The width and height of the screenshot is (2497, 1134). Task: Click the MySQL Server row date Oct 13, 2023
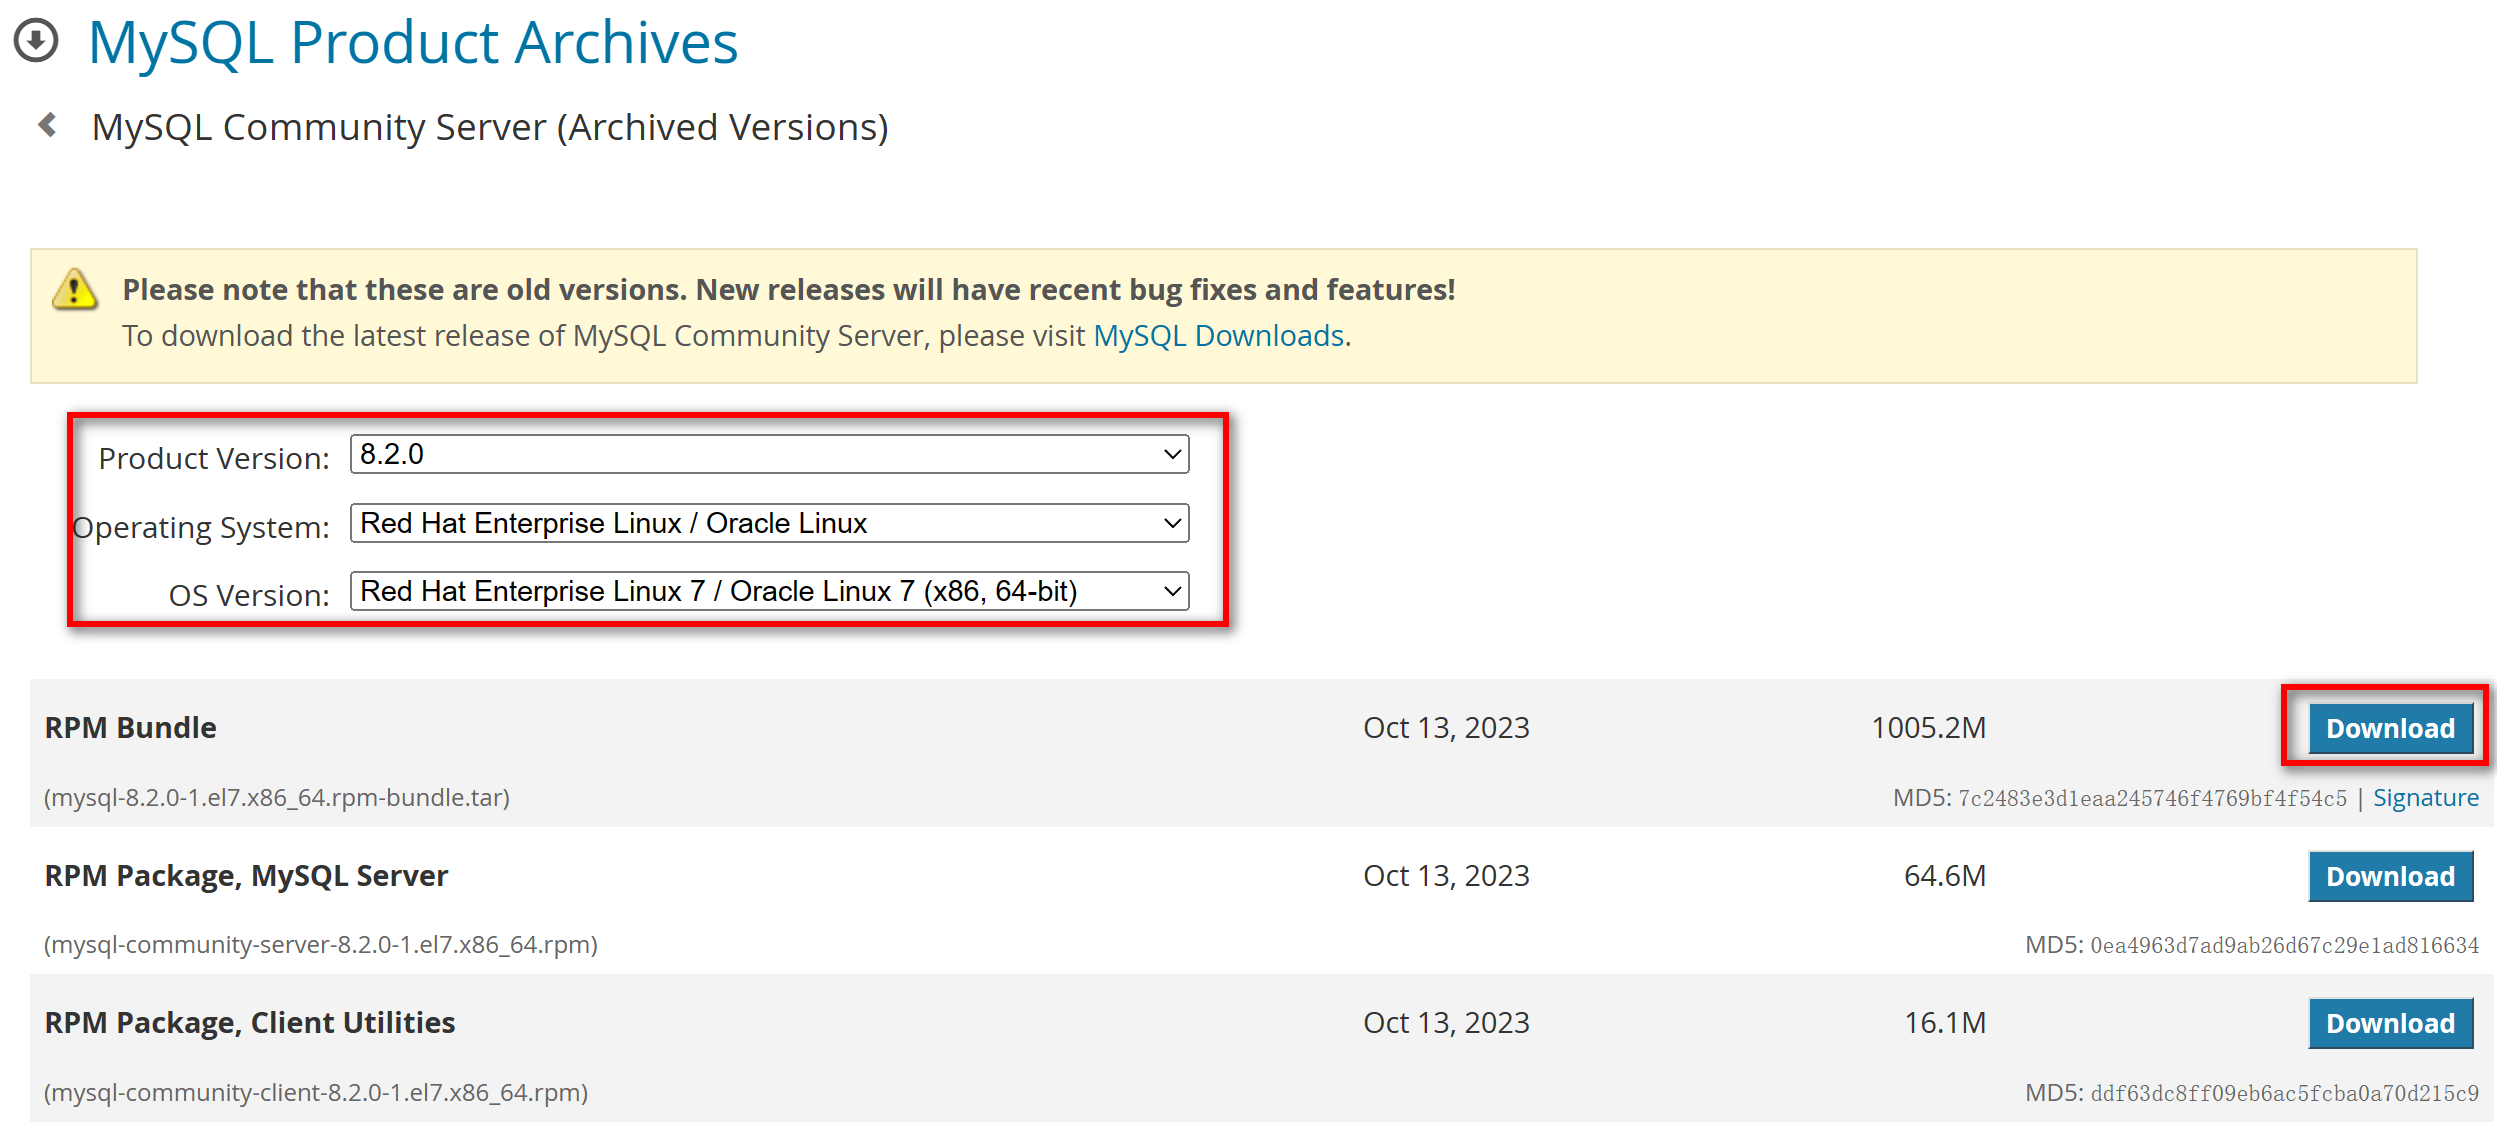click(x=1446, y=876)
